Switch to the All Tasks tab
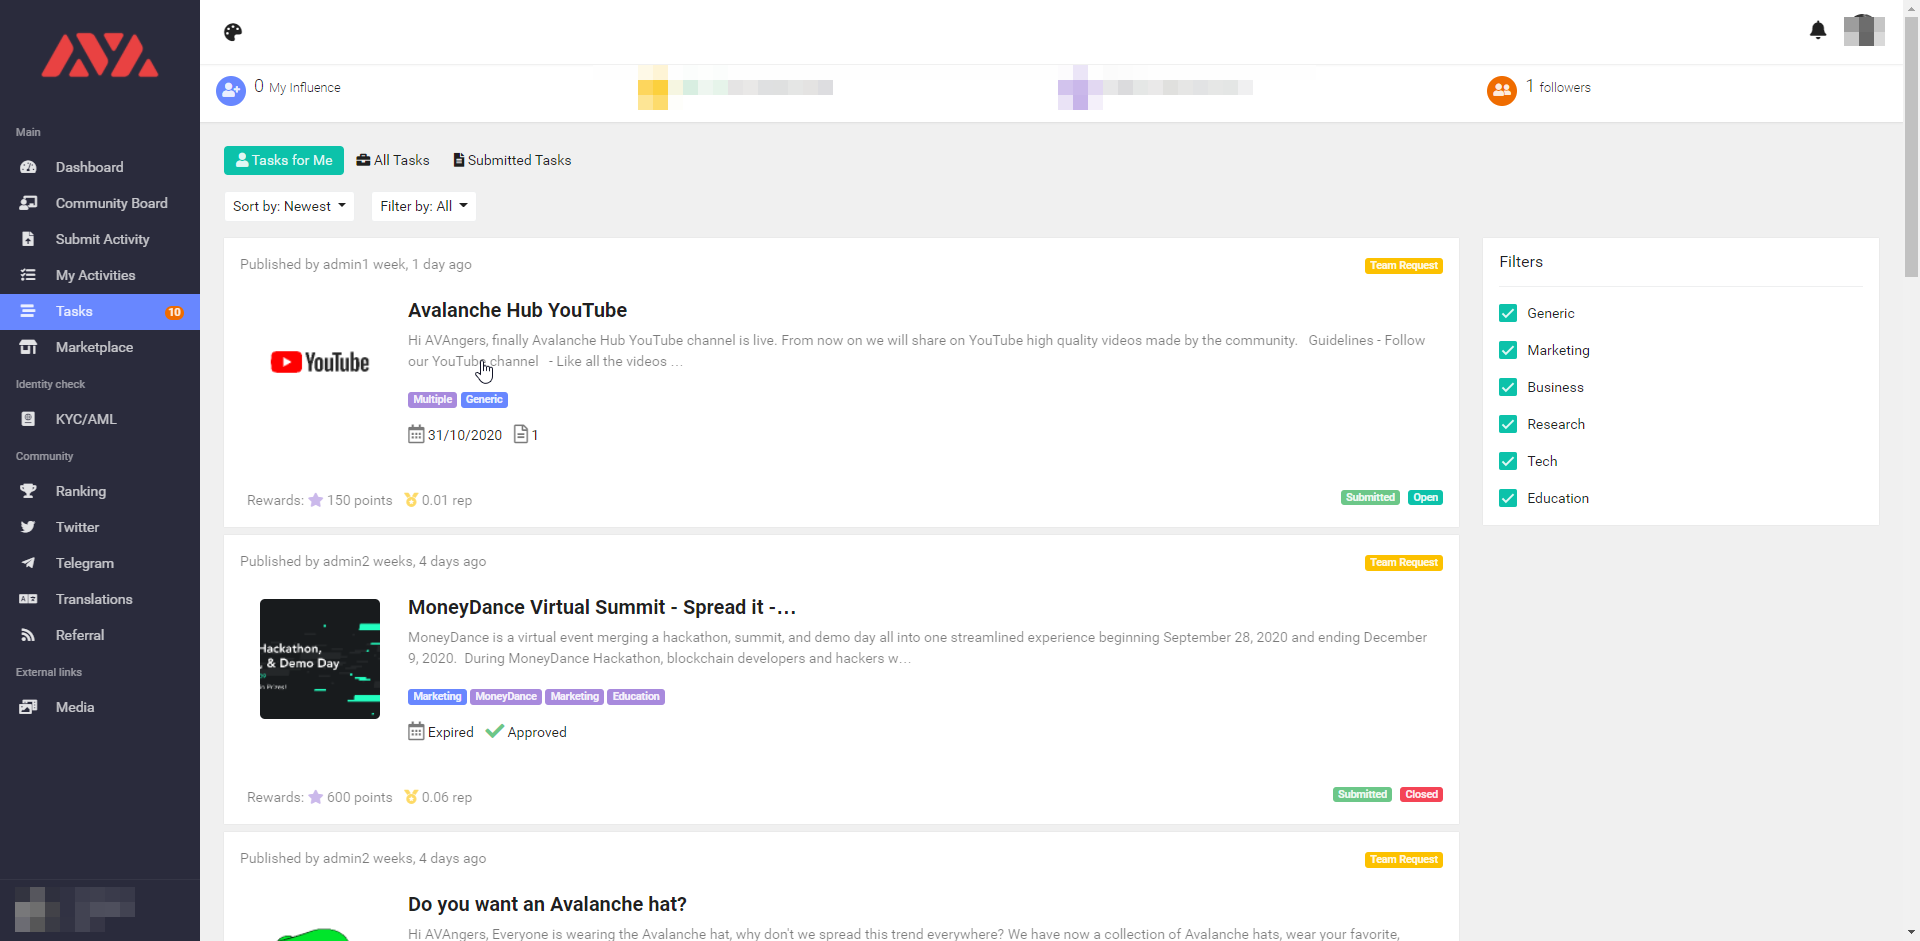The width and height of the screenshot is (1920, 941). coord(393,160)
